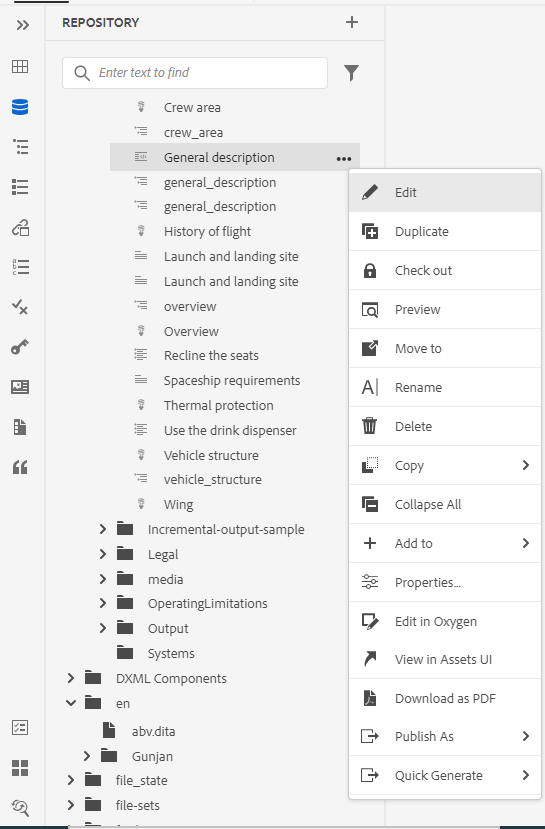Select the vehicle_structure map file
Image resolution: width=545 pixels, height=829 pixels.
click(213, 480)
